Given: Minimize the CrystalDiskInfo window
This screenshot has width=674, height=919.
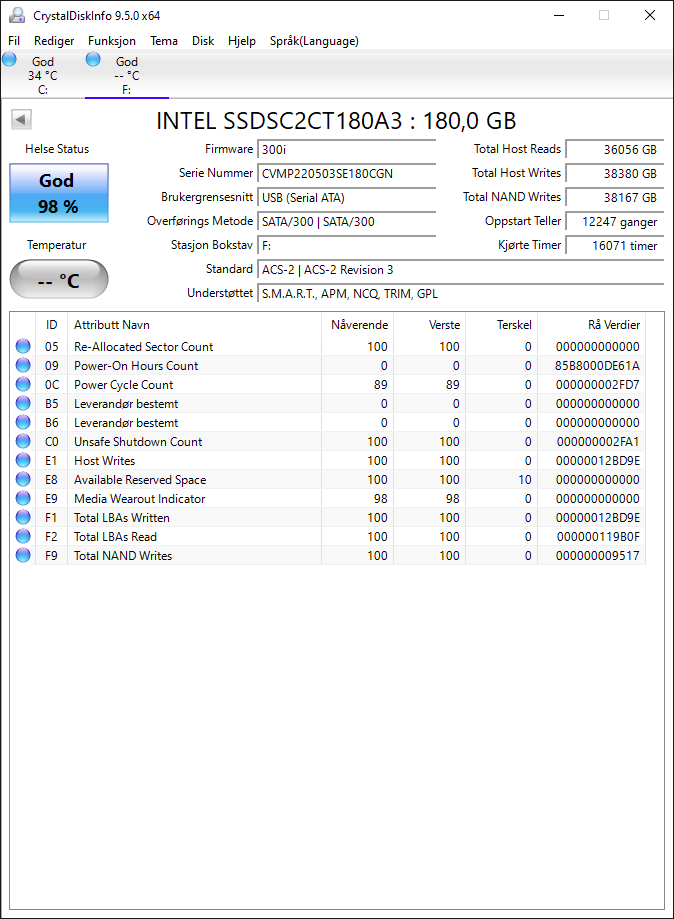Looking at the screenshot, I should point(559,15).
